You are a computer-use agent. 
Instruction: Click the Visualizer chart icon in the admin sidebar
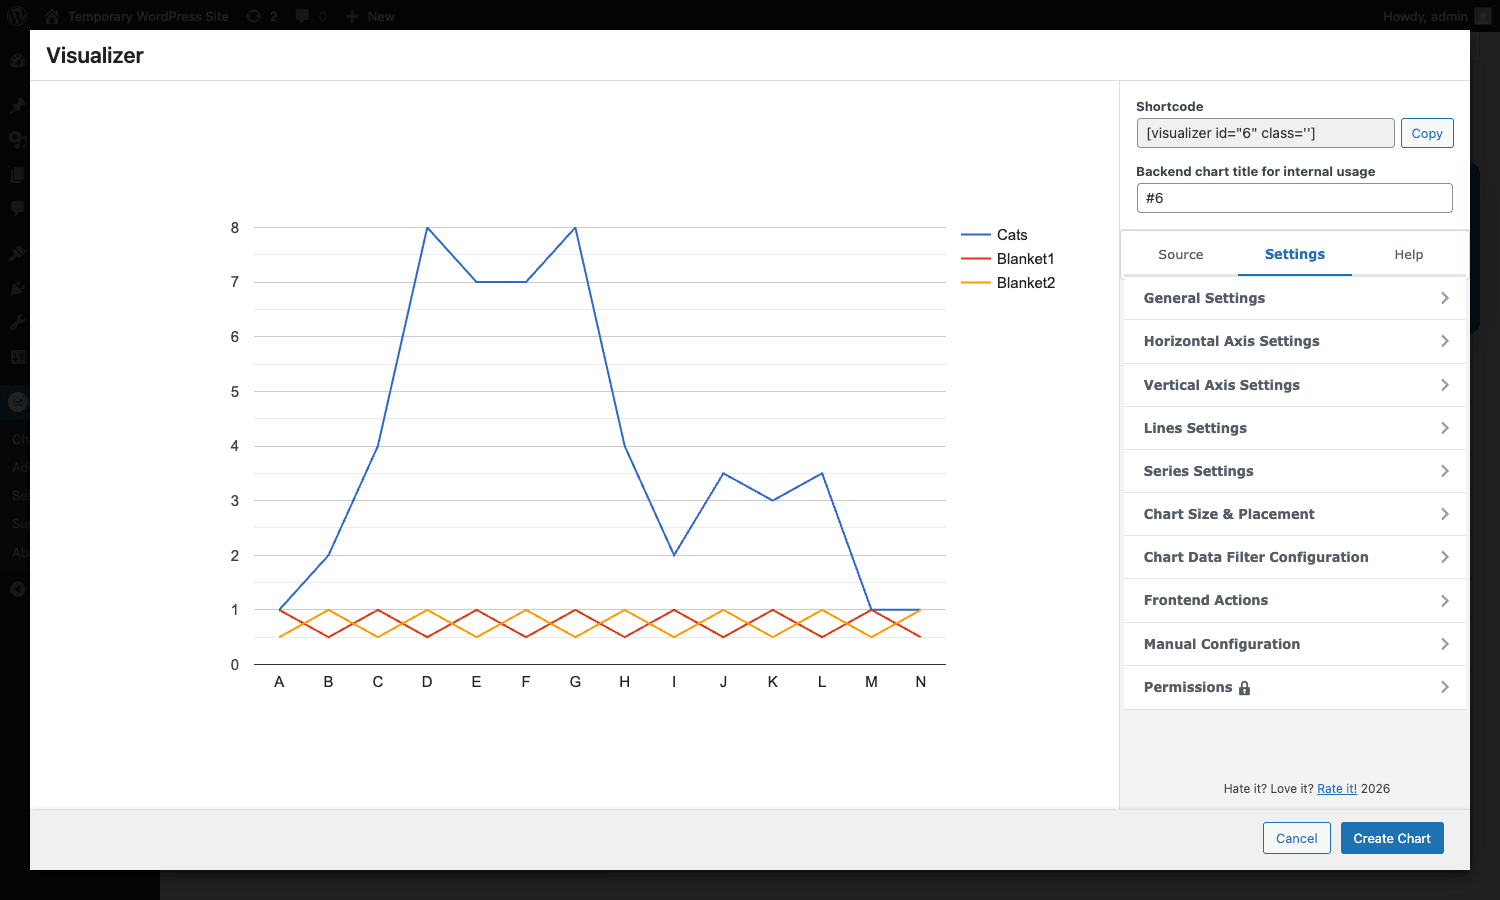coord(17,401)
